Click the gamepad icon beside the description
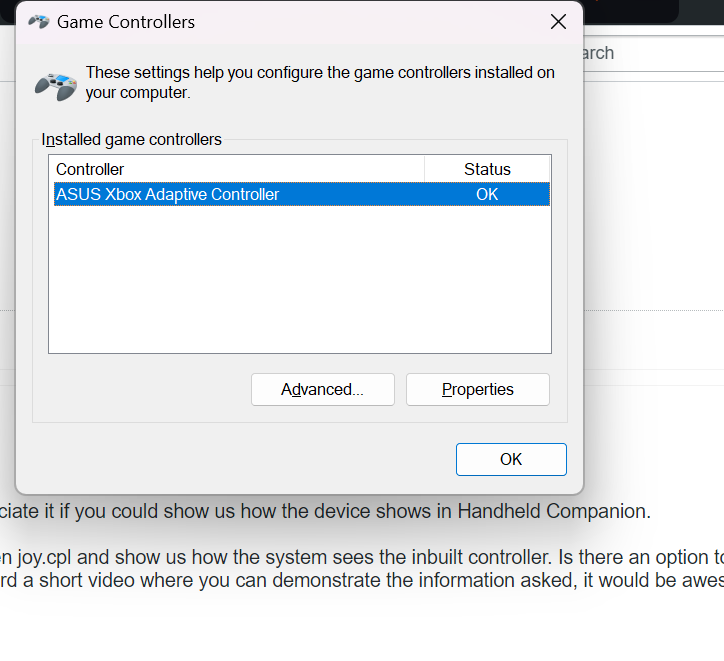Image resolution: width=724 pixels, height=661 pixels. (56, 86)
